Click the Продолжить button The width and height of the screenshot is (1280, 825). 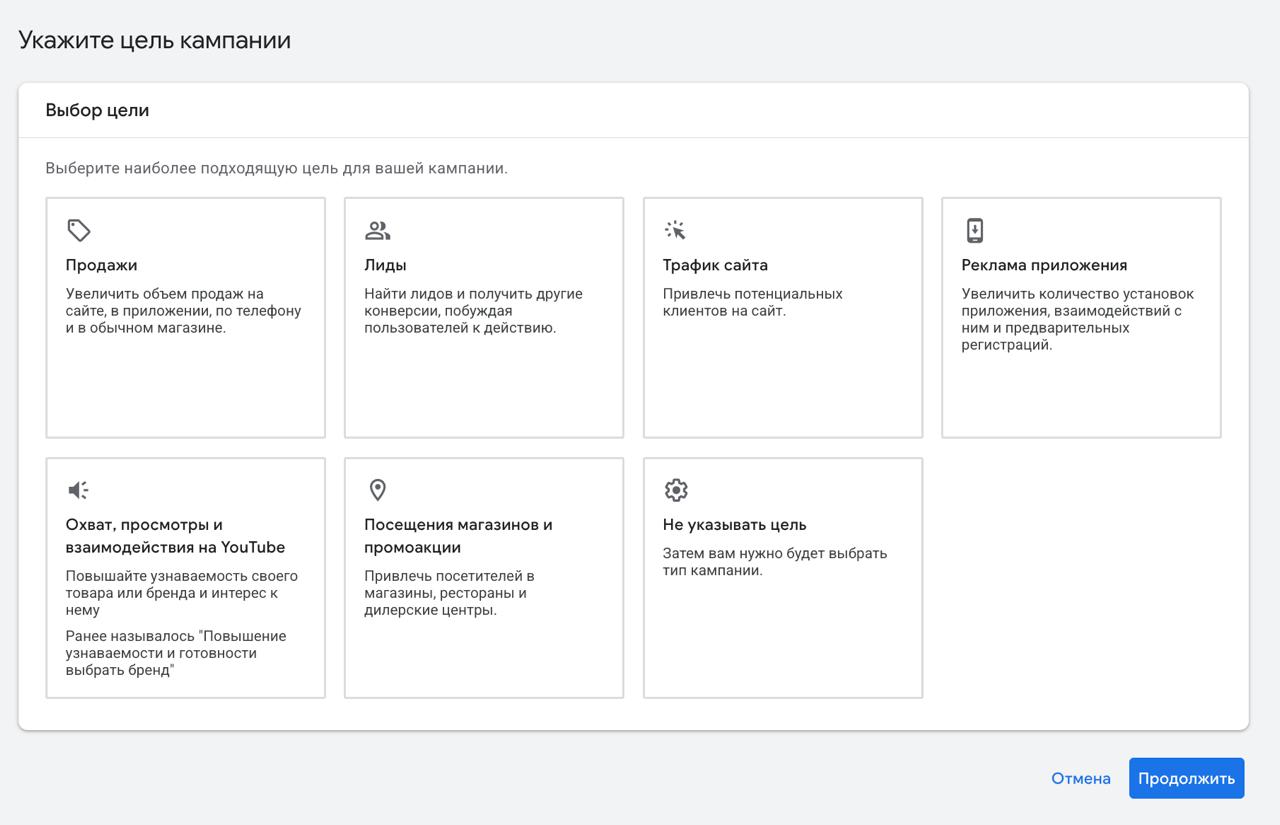coord(1186,778)
